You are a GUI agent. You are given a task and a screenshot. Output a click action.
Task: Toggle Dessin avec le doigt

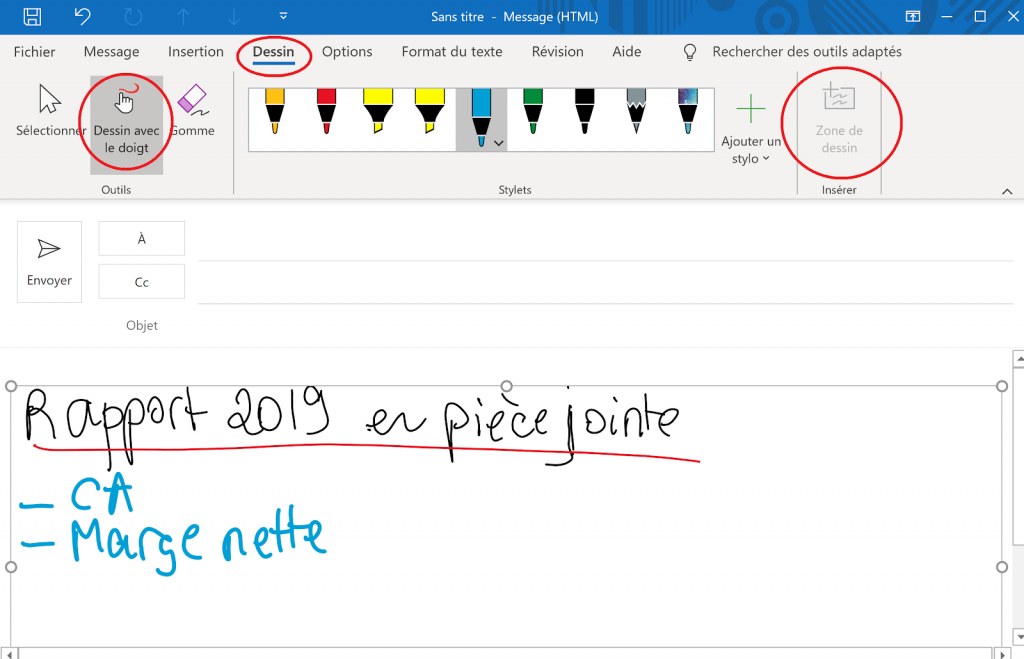[x=127, y=125]
